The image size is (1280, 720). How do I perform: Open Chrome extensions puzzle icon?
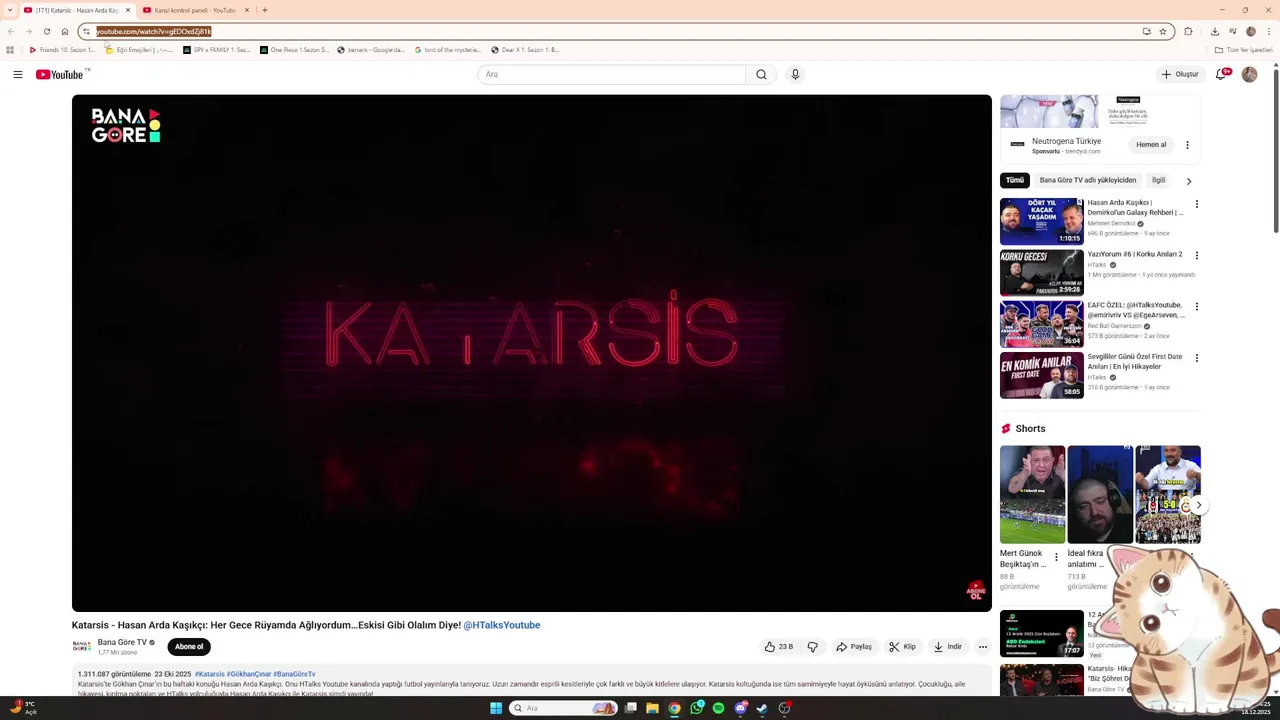point(1188,31)
